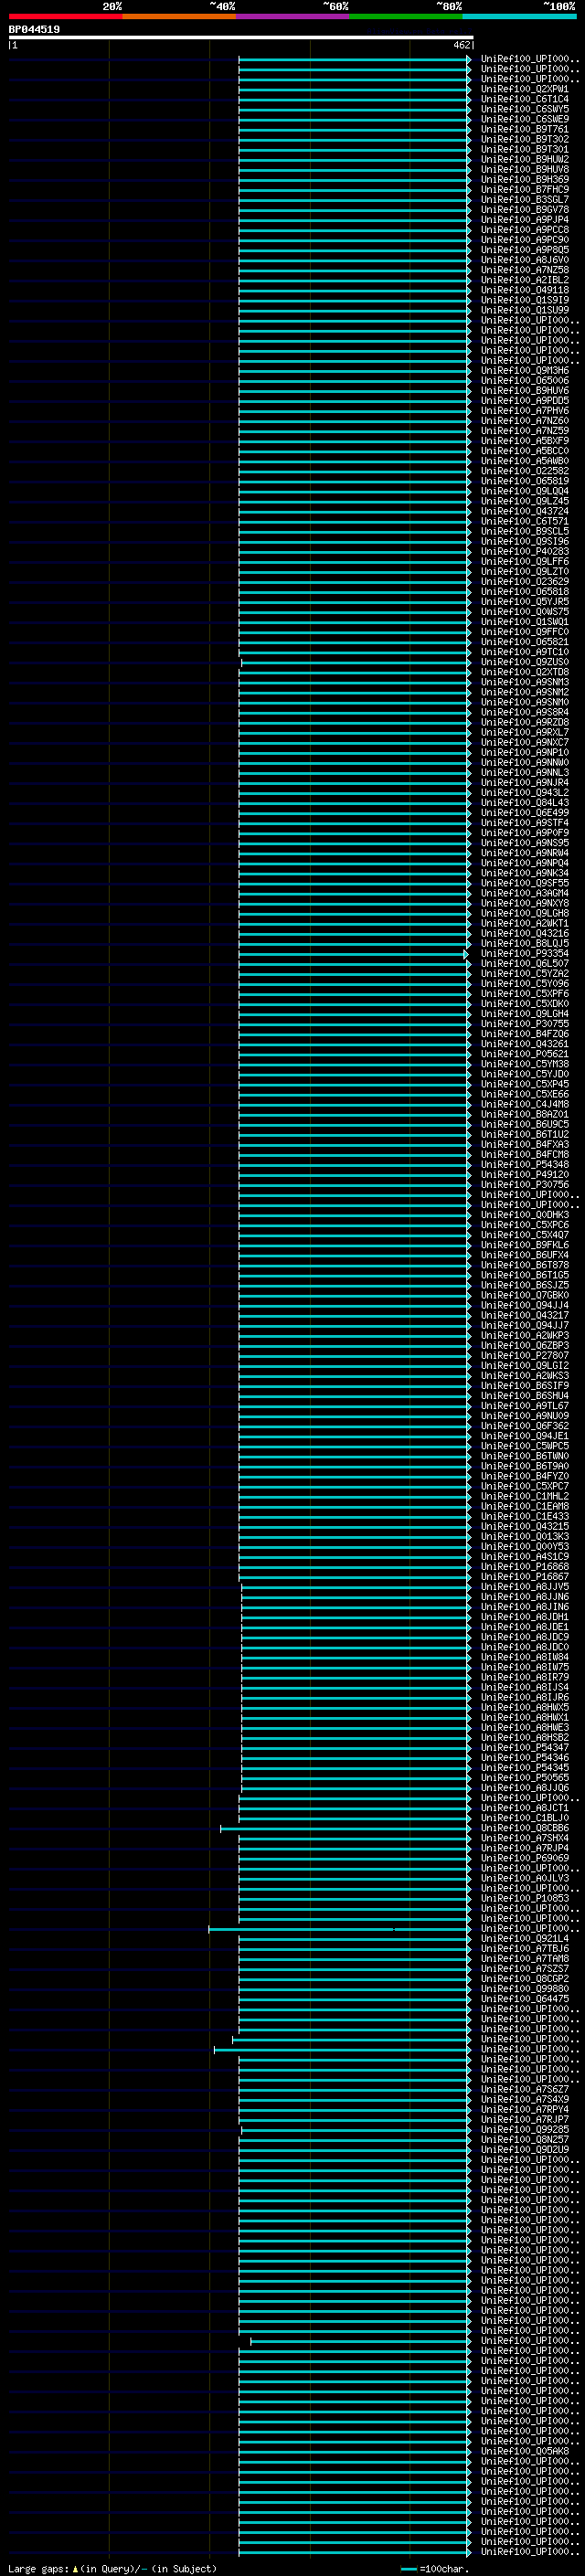Select hit label UniRef100_A8JJV5
The width and height of the screenshot is (585, 2576).
coord(524,1587)
